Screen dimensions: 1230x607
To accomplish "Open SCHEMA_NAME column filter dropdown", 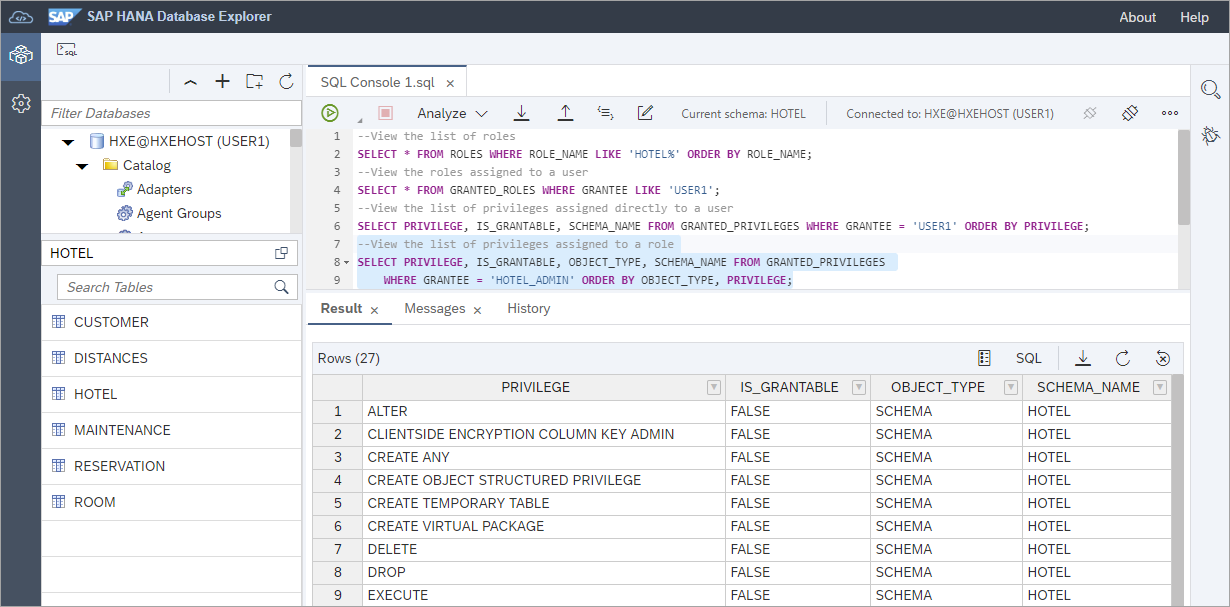I will pos(1159,388).
